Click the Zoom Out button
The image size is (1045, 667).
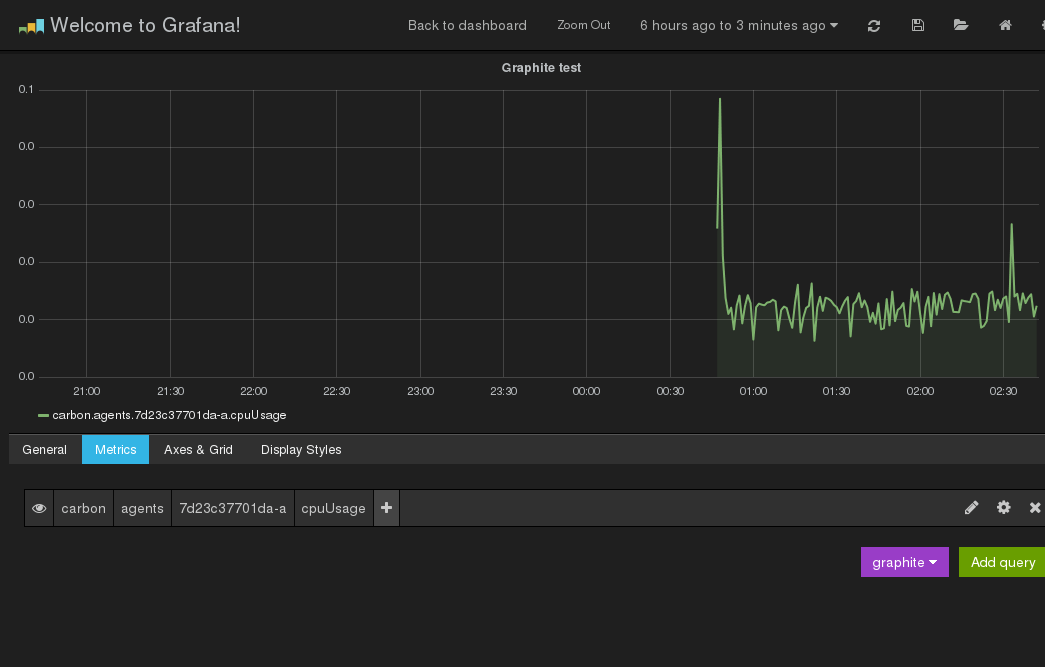pos(584,25)
